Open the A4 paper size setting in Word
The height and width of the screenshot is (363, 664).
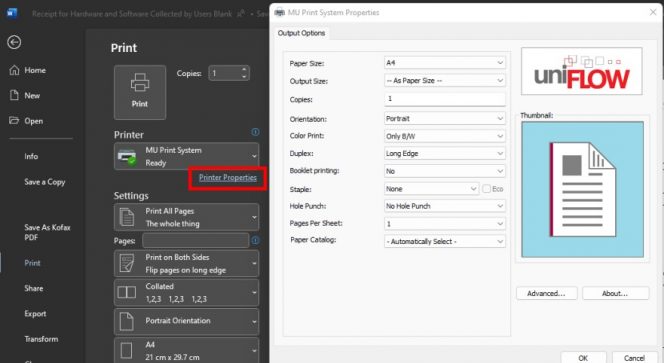tap(186, 350)
